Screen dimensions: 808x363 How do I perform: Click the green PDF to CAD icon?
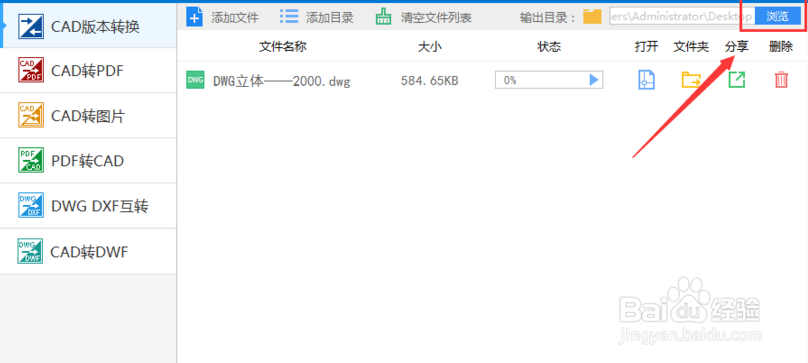point(31,160)
